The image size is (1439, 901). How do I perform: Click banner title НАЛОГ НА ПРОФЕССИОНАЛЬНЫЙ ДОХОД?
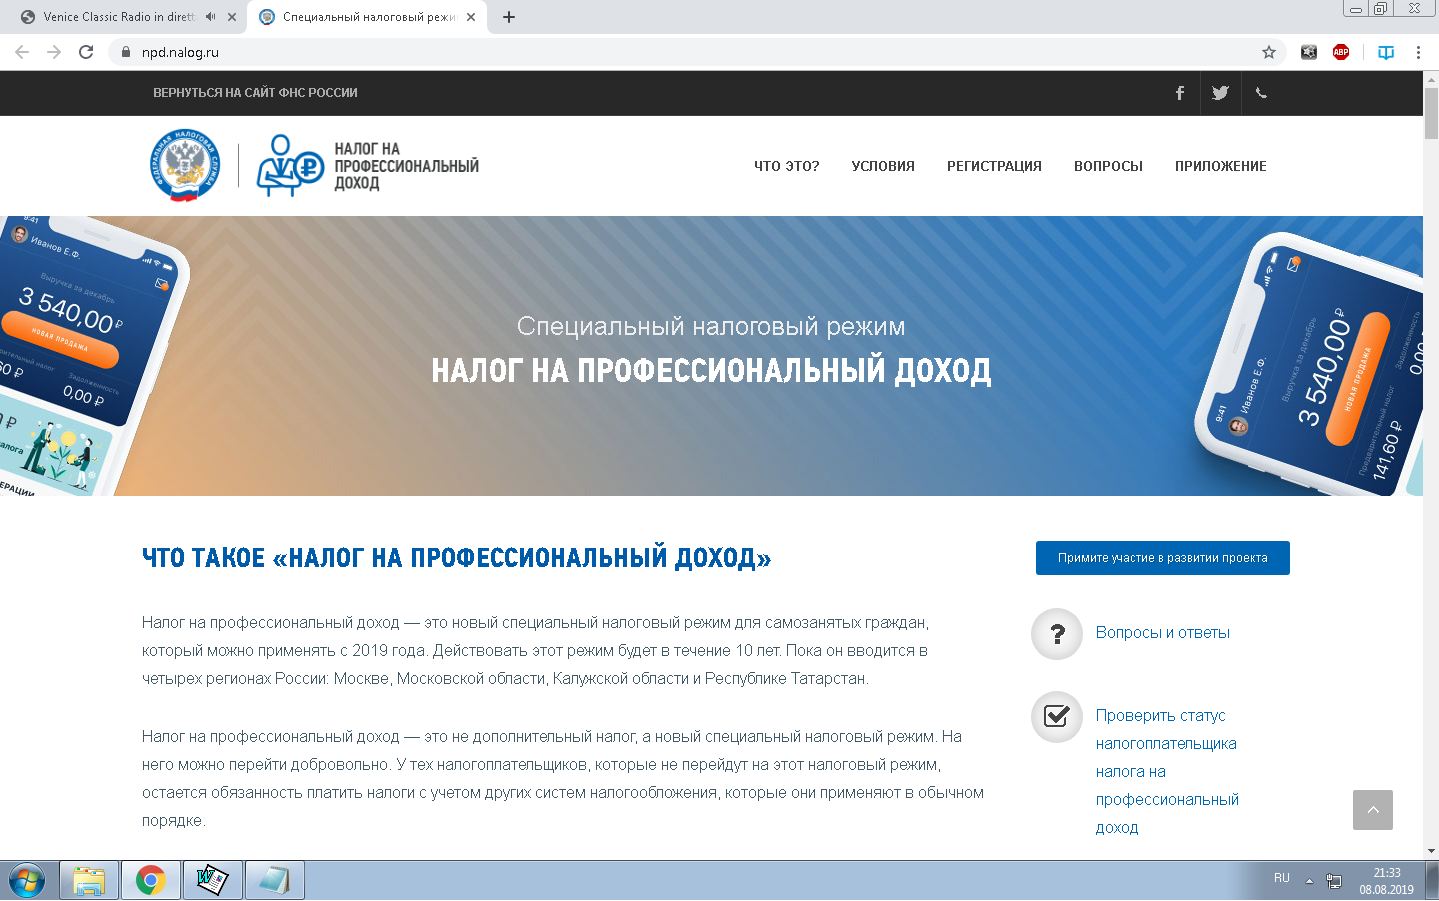click(711, 371)
